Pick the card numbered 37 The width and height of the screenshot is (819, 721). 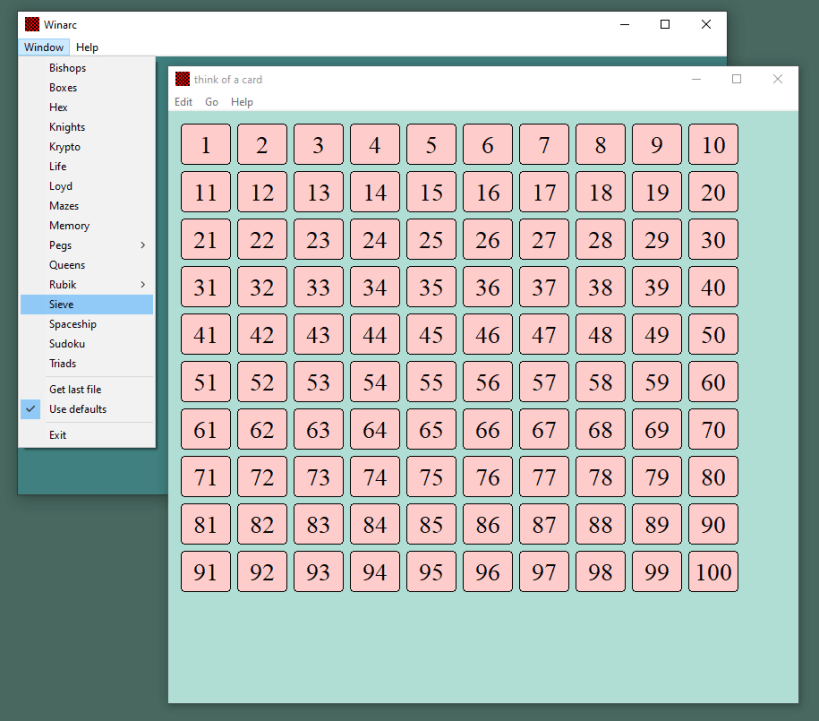544,287
